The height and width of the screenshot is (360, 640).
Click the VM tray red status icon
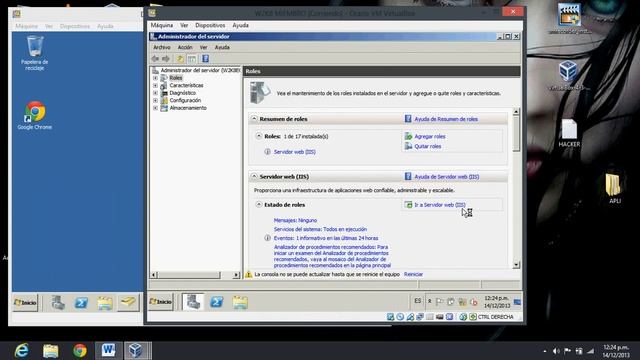pos(474,302)
